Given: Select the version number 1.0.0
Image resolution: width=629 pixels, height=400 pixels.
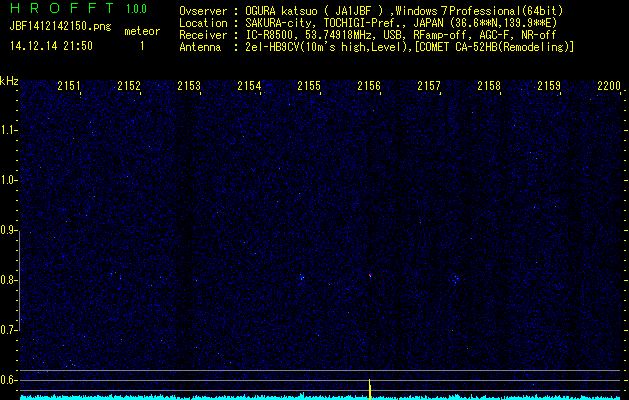Looking at the screenshot, I should (136, 9).
